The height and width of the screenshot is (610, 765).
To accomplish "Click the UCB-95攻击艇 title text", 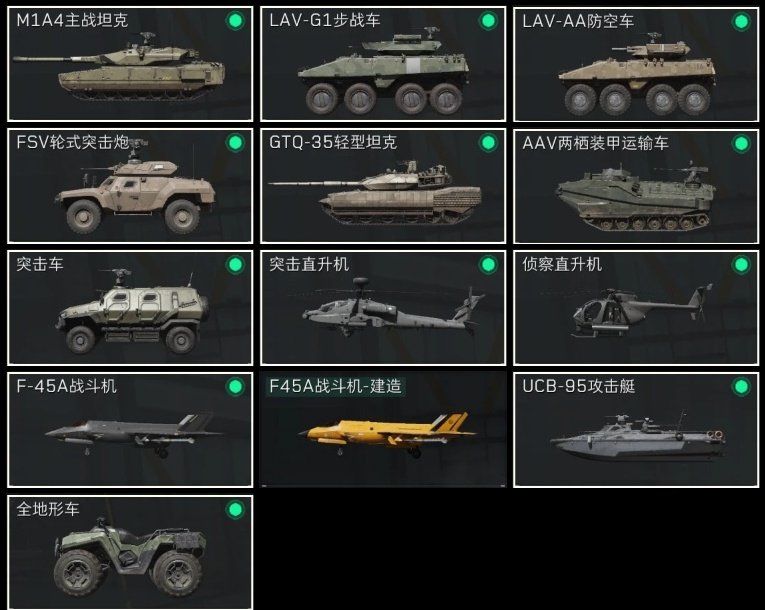I will [579, 386].
